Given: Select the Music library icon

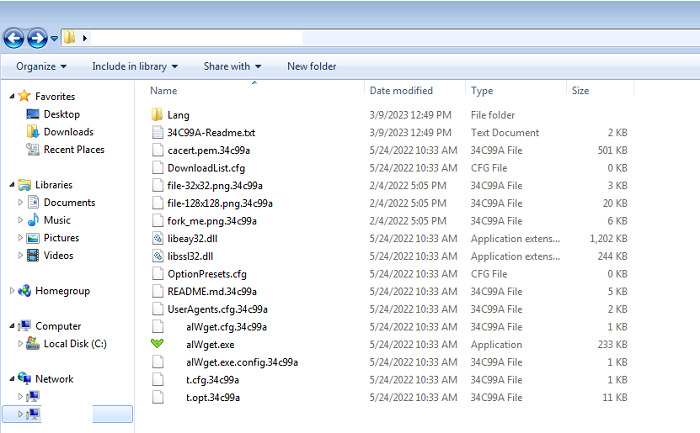Looking at the screenshot, I should point(34,220).
